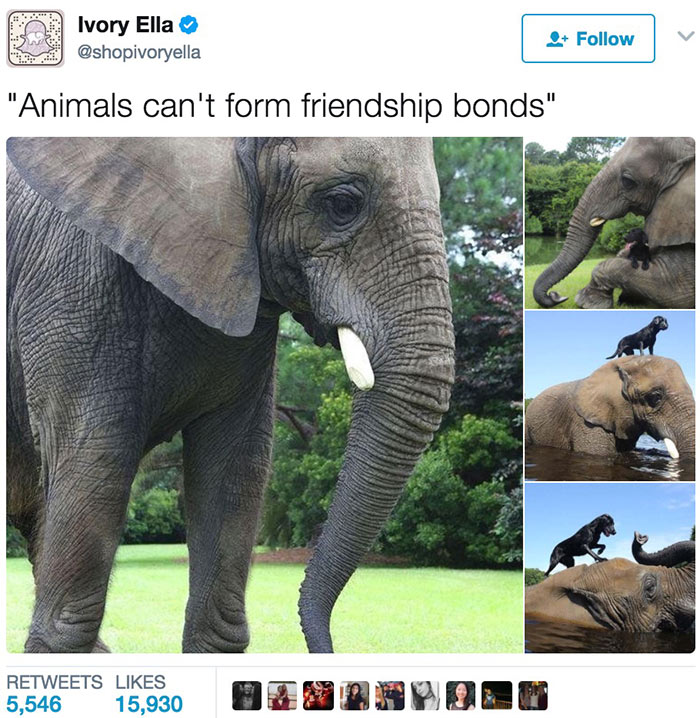Click the Ivory Ella Snapchat ghost profile avatar
Viewport: 700px width, 718px height.
35,38
